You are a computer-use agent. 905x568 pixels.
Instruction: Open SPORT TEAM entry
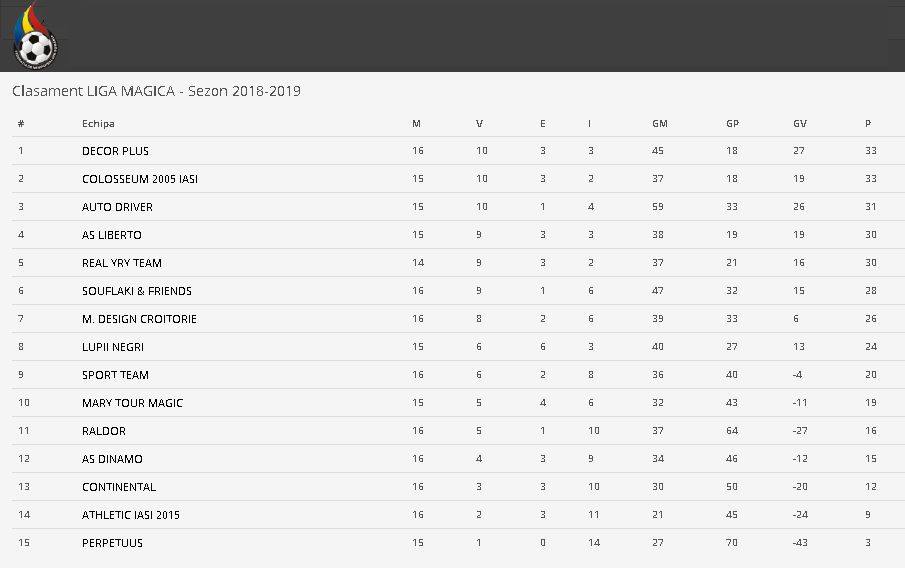(x=115, y=375)
